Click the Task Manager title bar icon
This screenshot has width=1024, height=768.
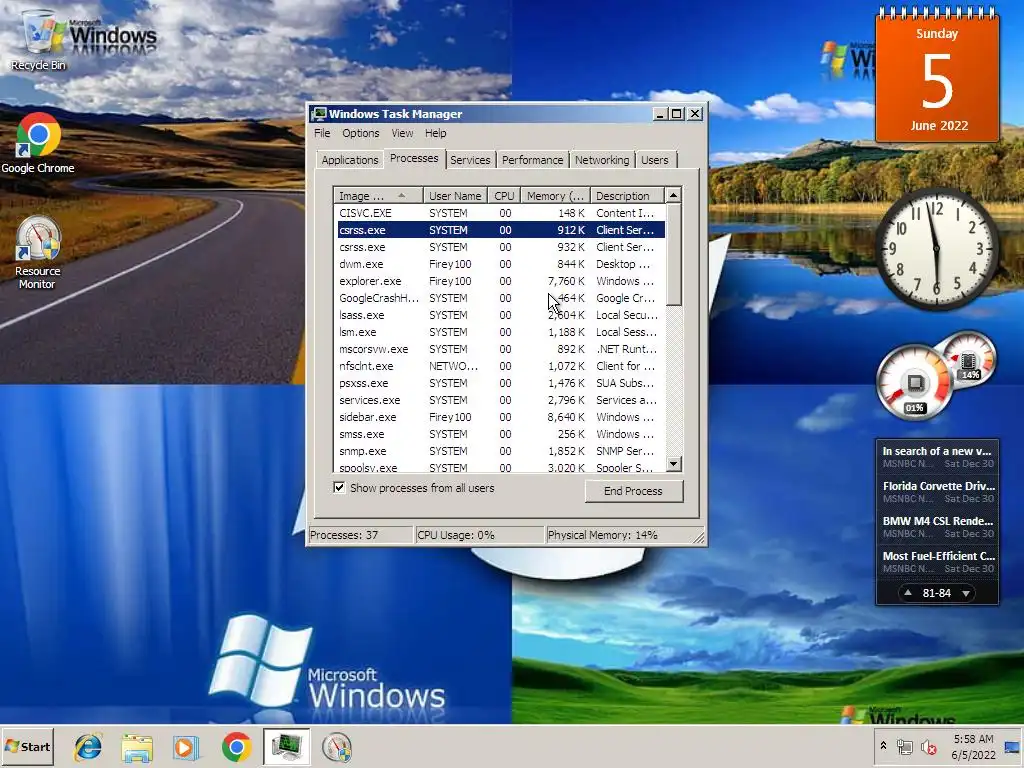319,114
